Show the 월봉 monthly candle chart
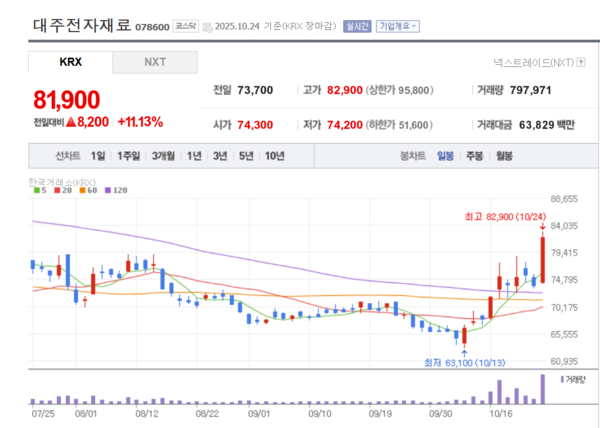 pyautogui.click(x=504, y=156)
